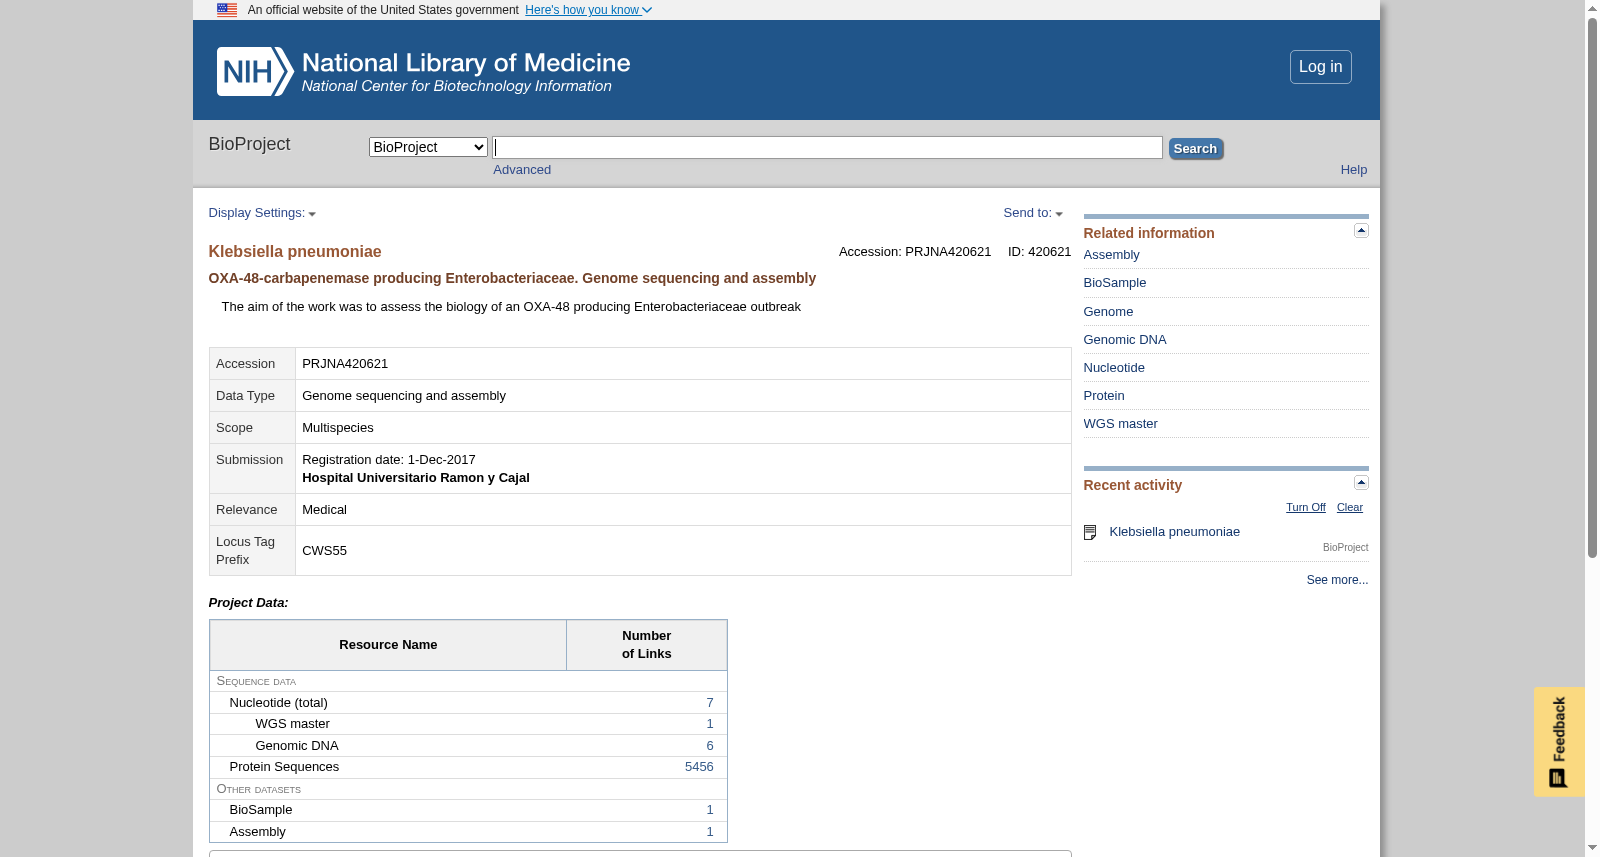Open the Advanced search link
Image resolution: width=1600 pixels, height=857 pixels.
coord(522,170)
